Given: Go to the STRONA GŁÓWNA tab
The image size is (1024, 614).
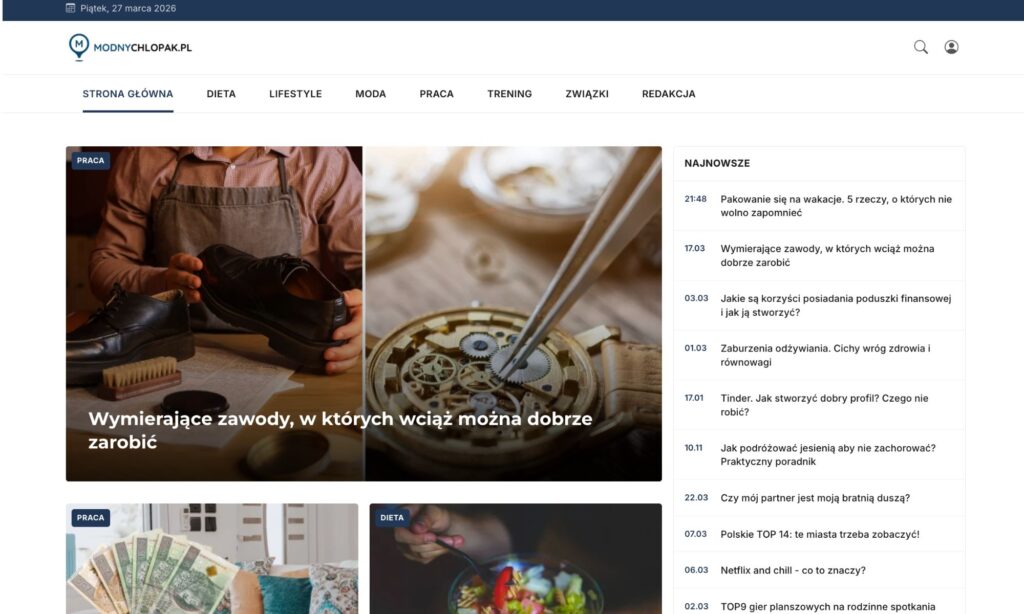Looking at the screenshot, I should [128, 94].
